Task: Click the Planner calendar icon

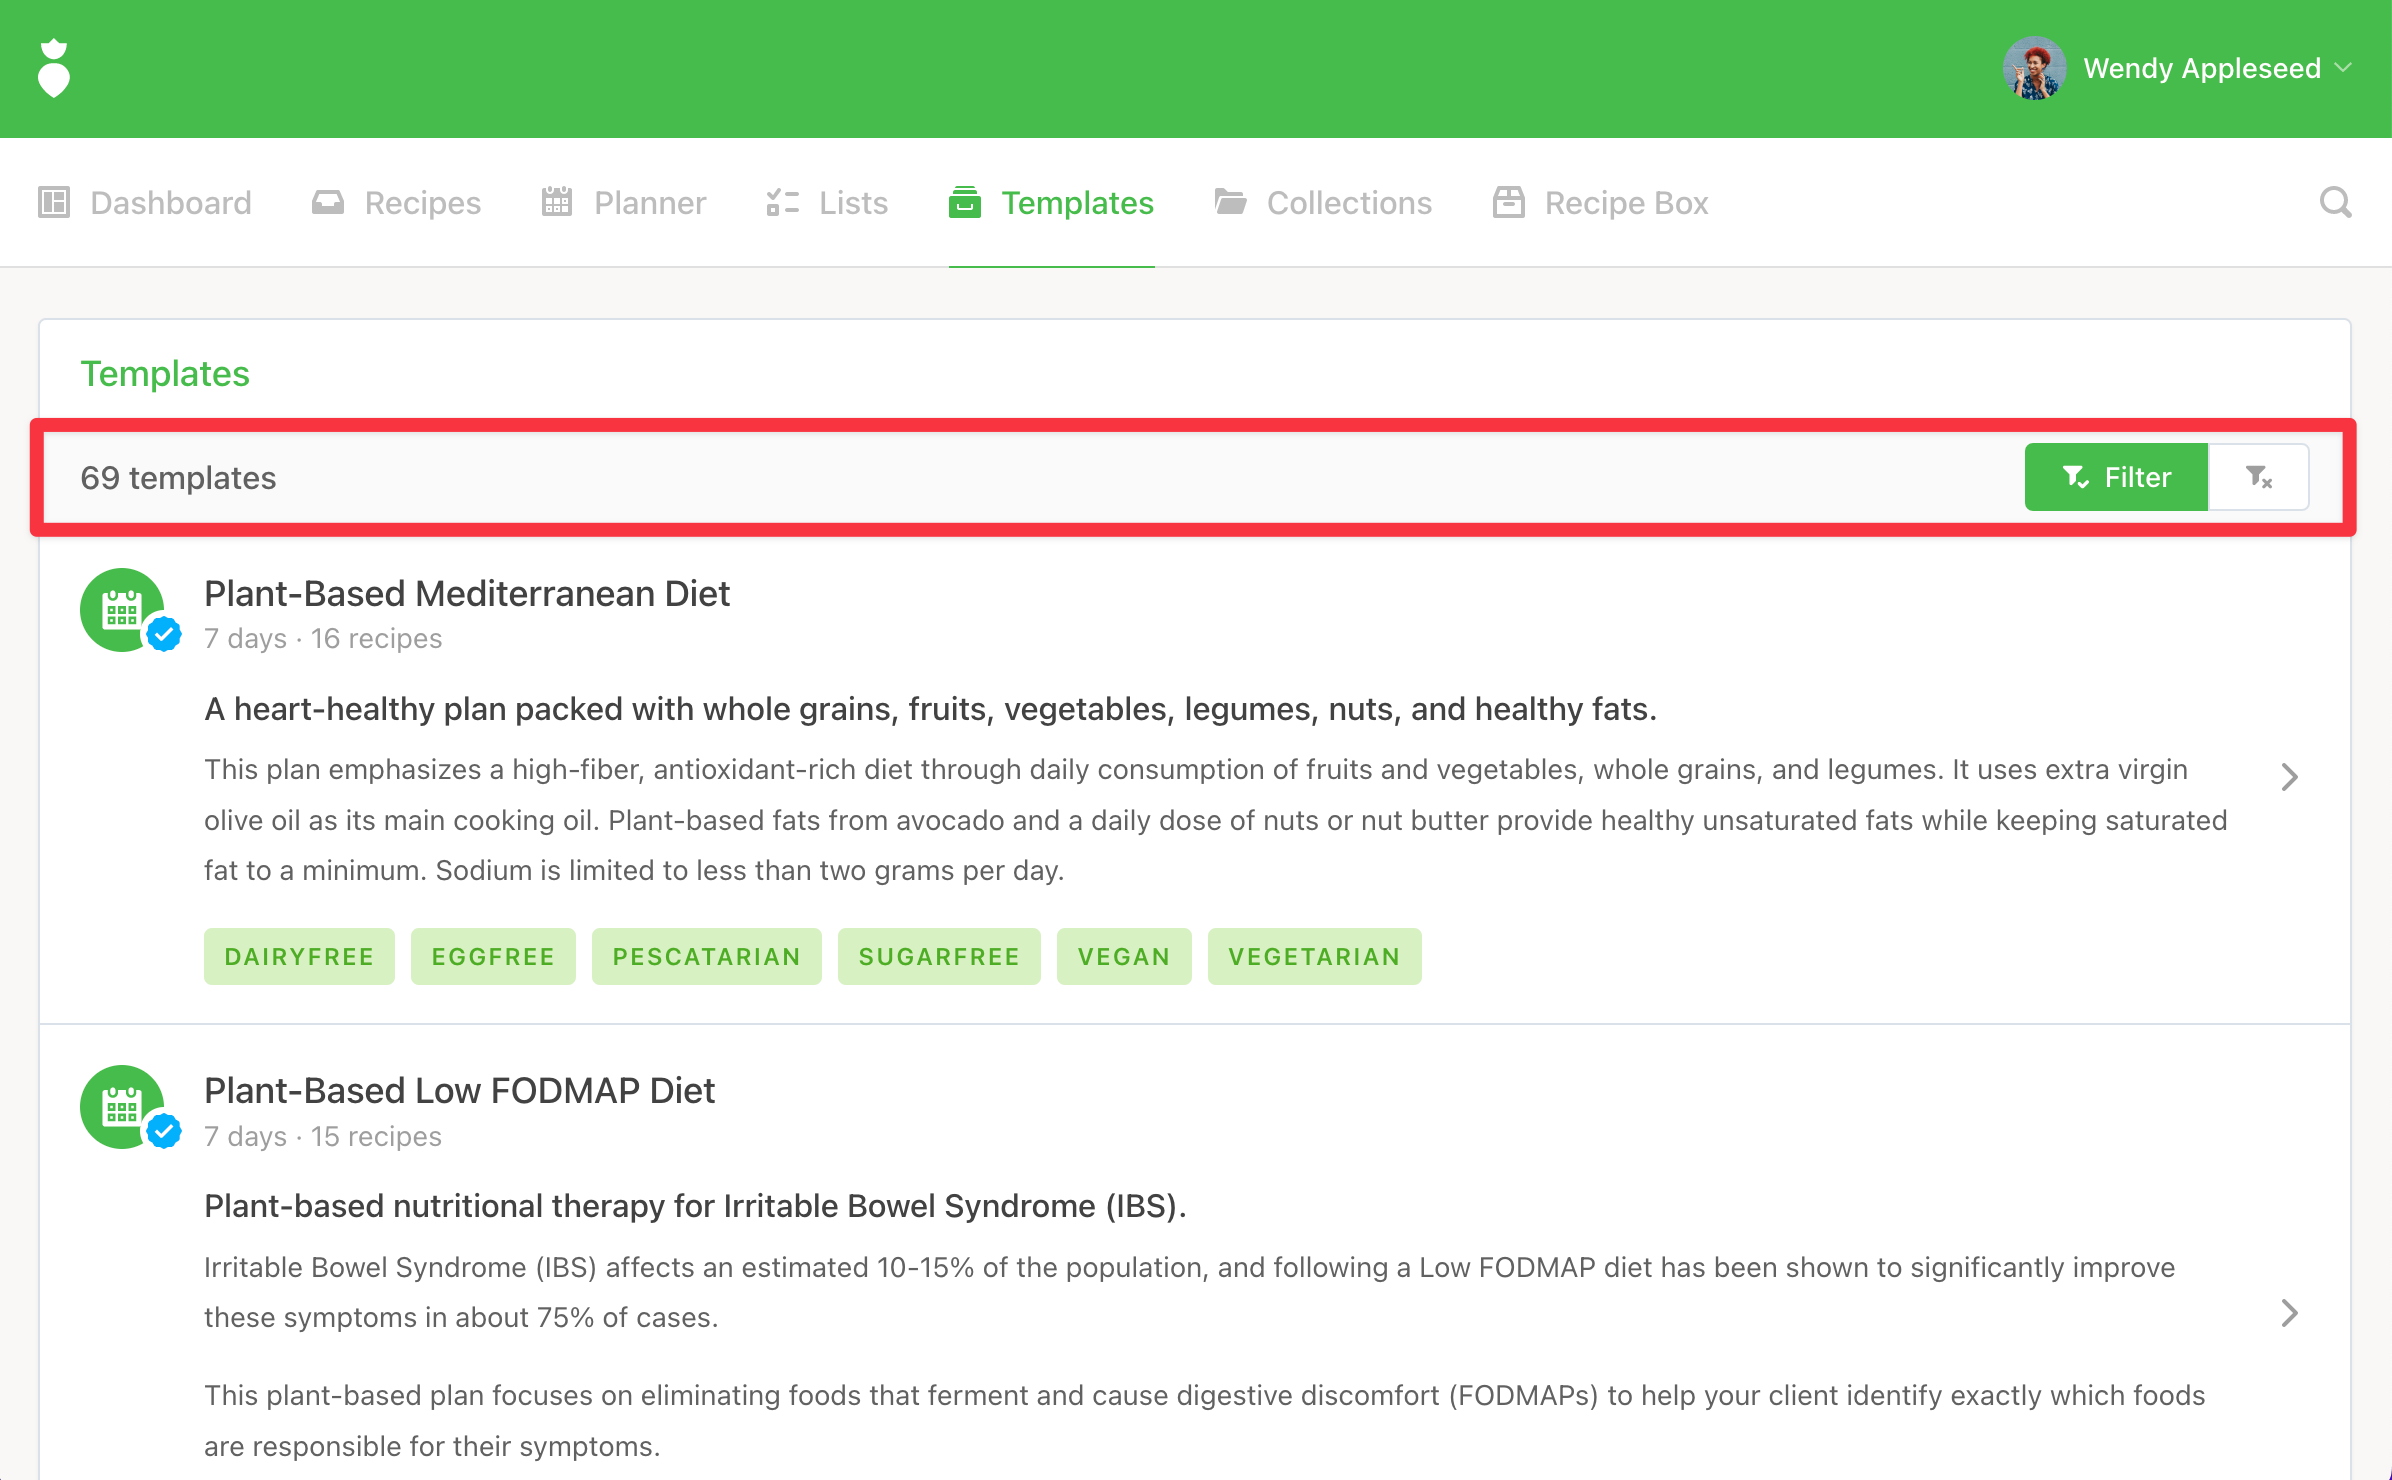Action: click(557, 203)
